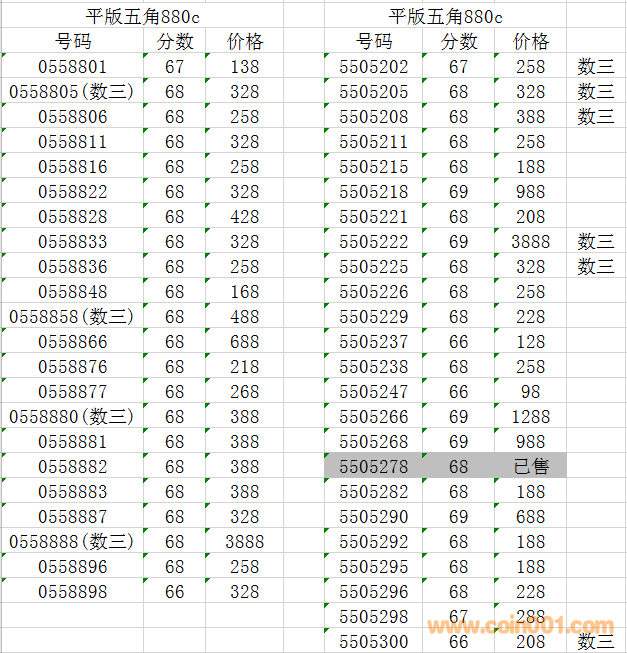
Task: Select the left "平版五角880c" title cell
Action: tap(143, 16)
